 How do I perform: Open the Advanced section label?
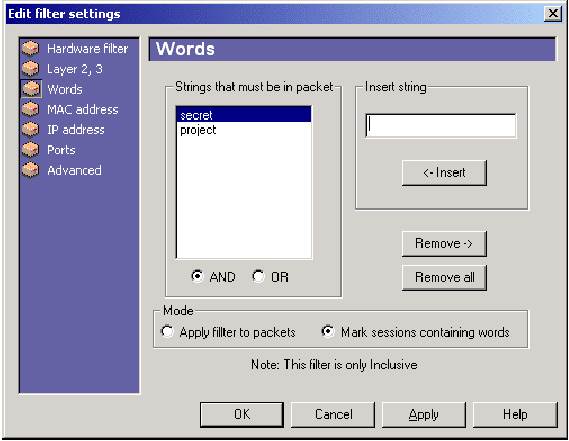pos(74,170)
